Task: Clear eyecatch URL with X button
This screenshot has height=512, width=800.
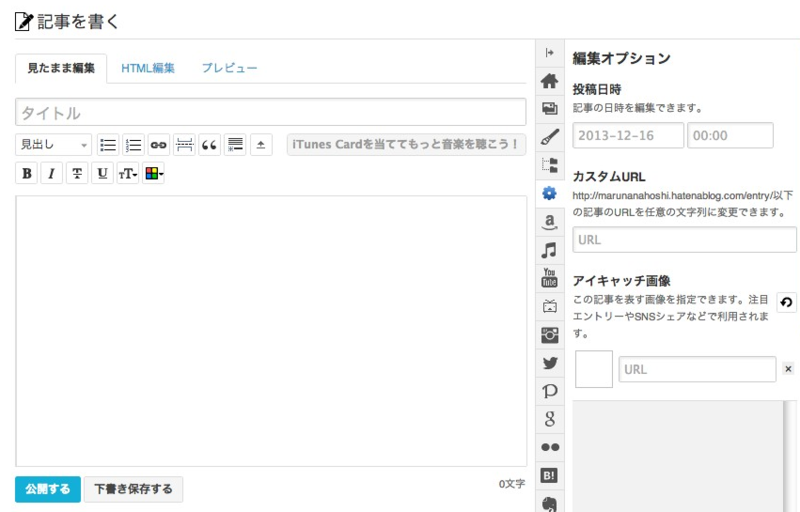Action: click(x=788, y=369)
